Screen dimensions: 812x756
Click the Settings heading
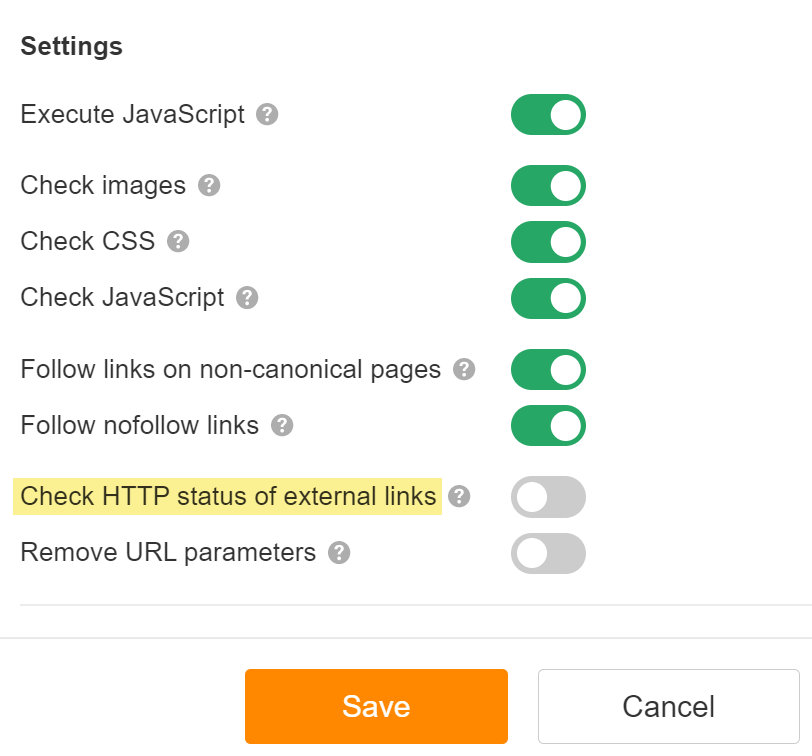(x=71, y=46)
